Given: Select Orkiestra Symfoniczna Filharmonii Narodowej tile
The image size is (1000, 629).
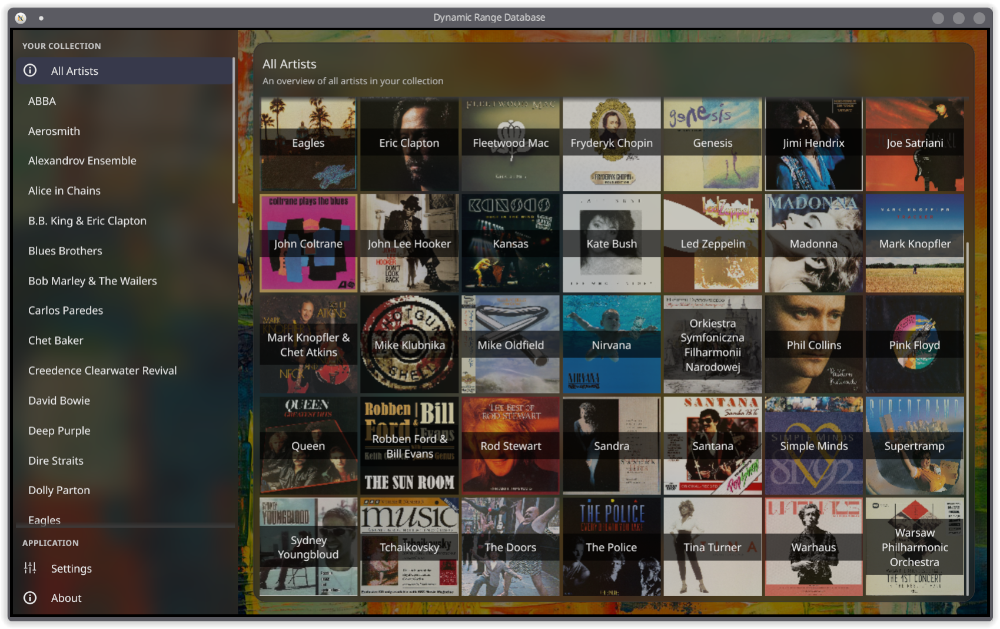Looking at the screenshot, I should click(x=712, y=344).
